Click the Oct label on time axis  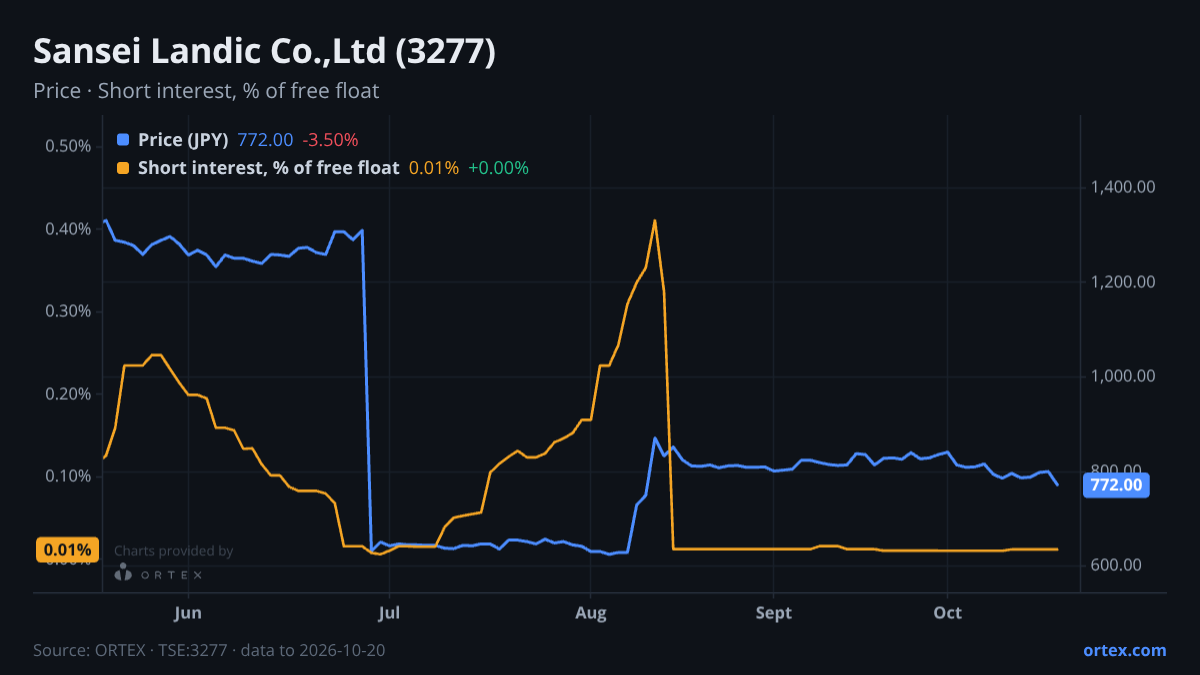(948, 612)
